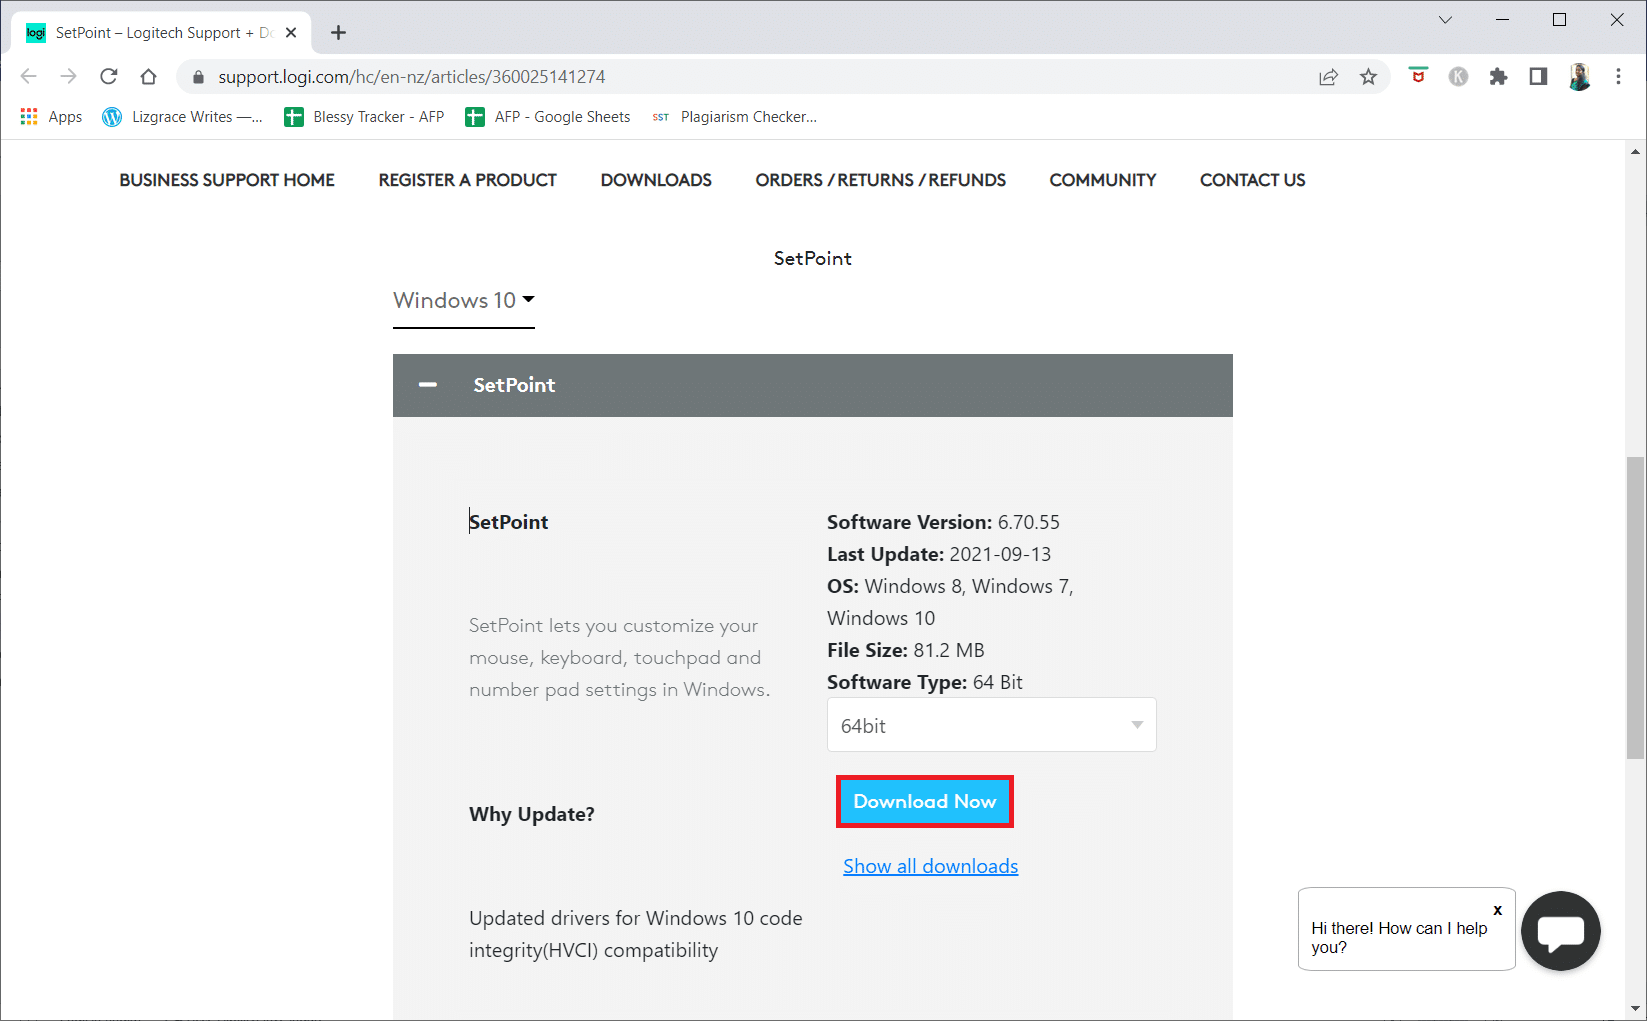Share this page using the share icon
1647x1021 pixels.
point(1328,77)
